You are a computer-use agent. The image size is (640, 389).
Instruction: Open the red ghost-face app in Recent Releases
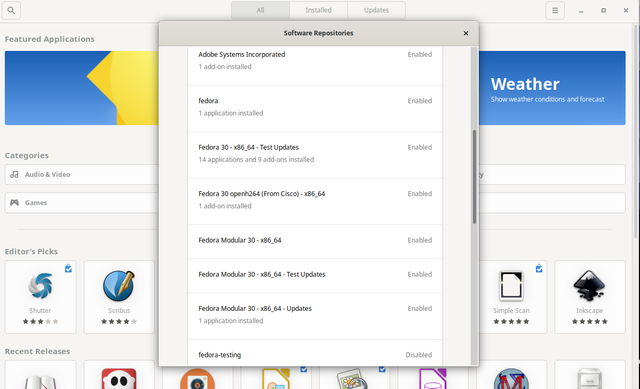(119, 379)
